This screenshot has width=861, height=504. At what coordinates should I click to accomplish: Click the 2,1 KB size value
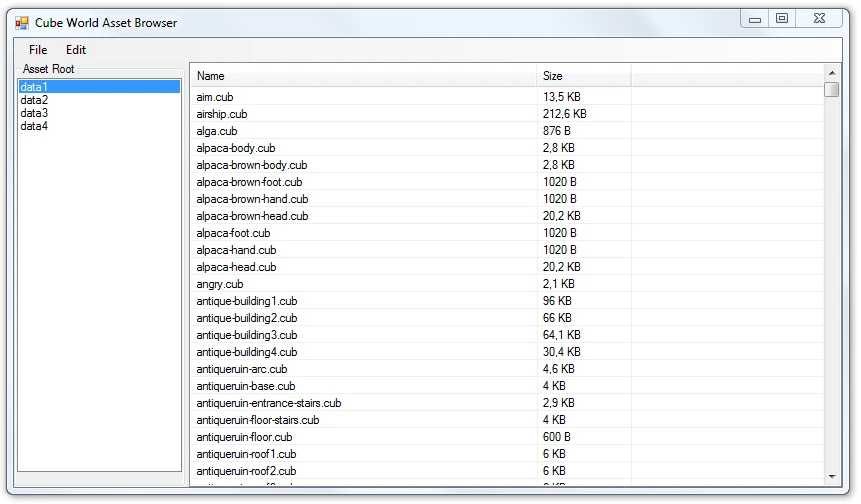click(x=558, y=284)
